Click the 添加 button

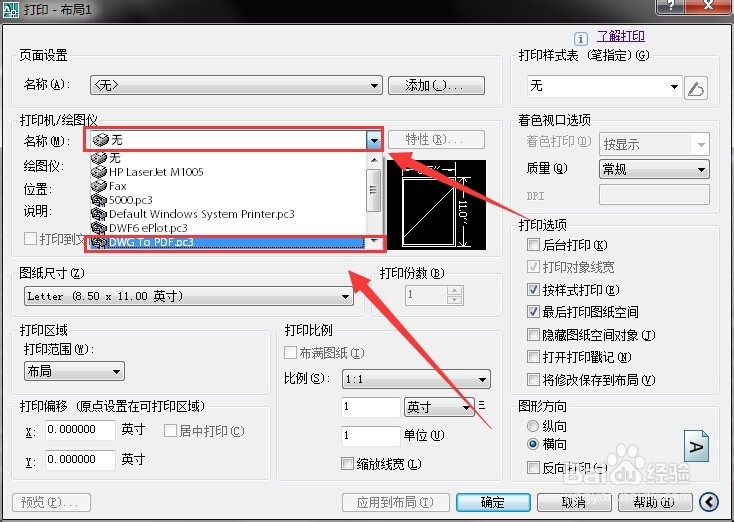[436, 85]
